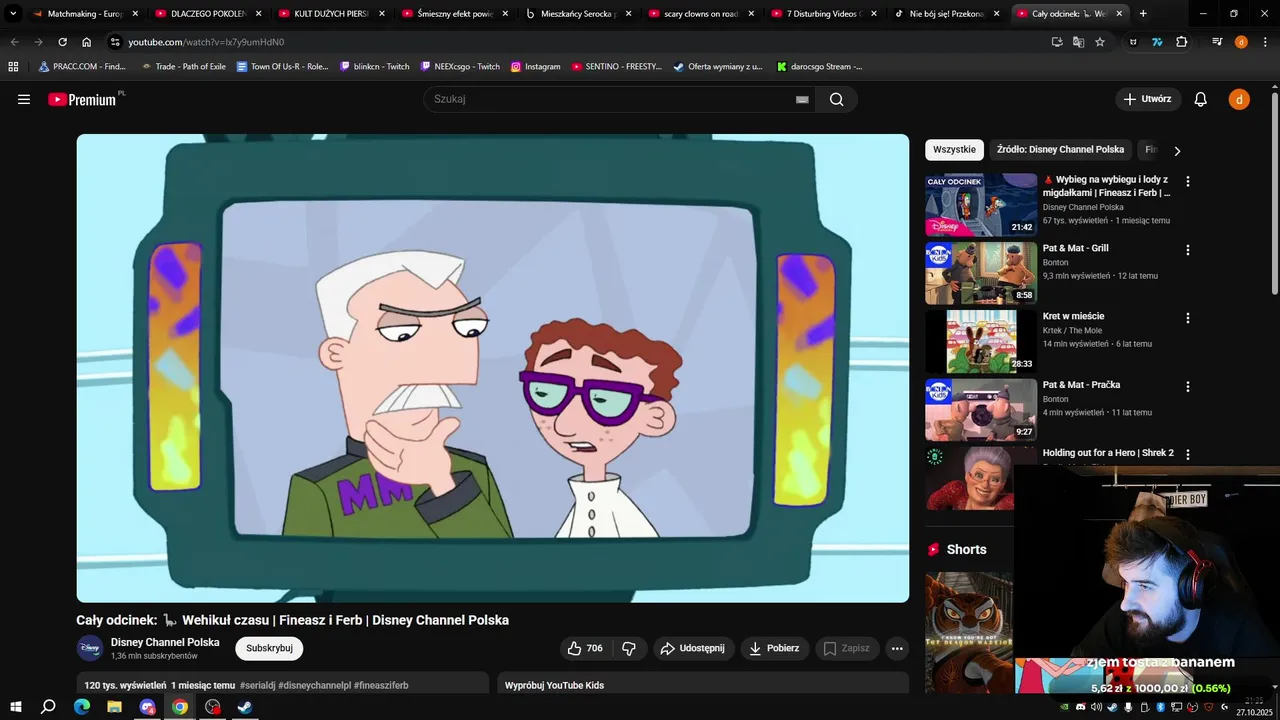Click the Chrome address bar URL

tap(206, 42)
